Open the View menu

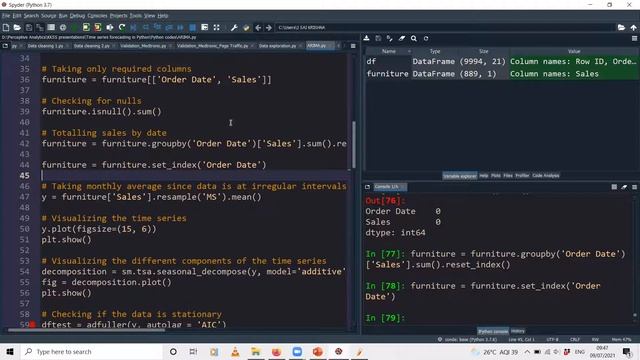150,16
